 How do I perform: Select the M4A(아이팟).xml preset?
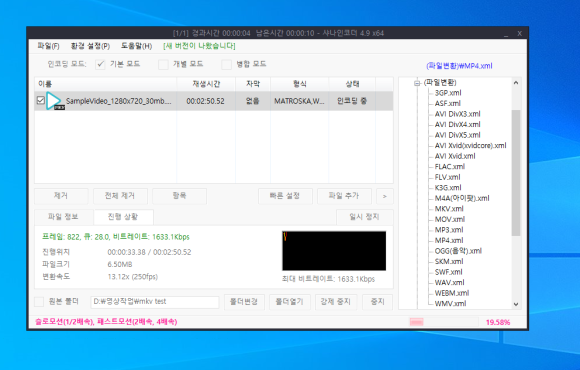point(462,198)
